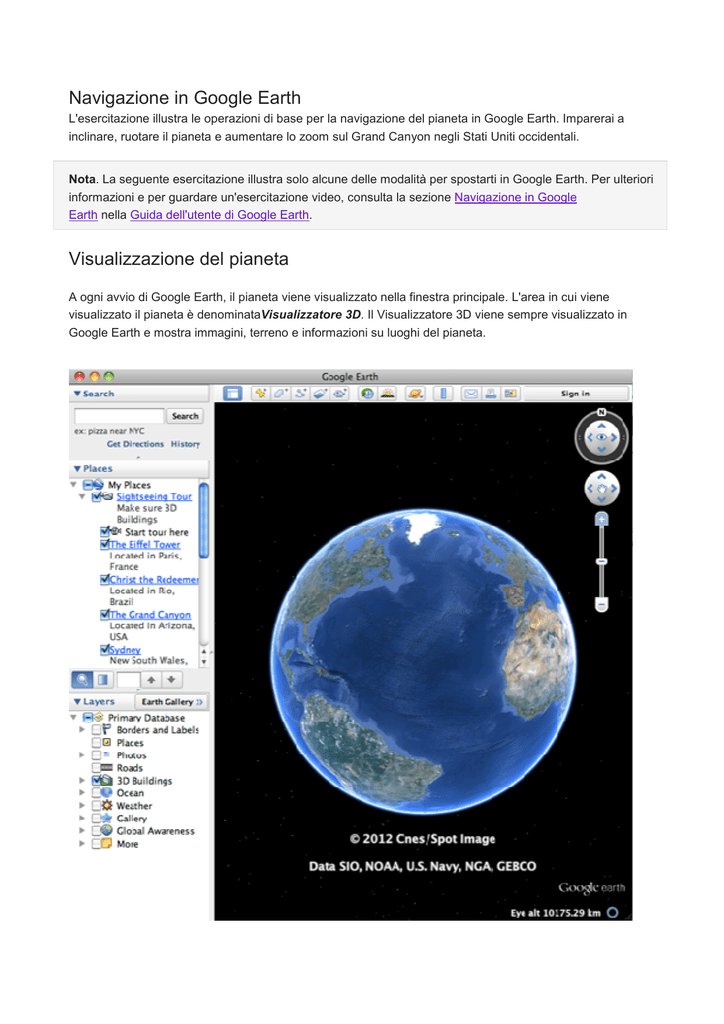724x1024 pixels.
Task: Select the Record a Tour tool
Action: (339, 393)
